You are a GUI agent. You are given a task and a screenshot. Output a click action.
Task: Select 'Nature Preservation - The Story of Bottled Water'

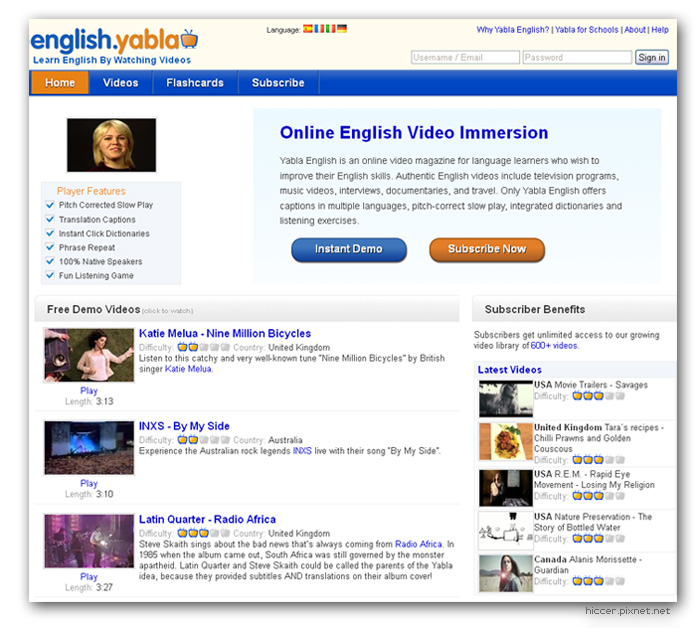(593, 522)
